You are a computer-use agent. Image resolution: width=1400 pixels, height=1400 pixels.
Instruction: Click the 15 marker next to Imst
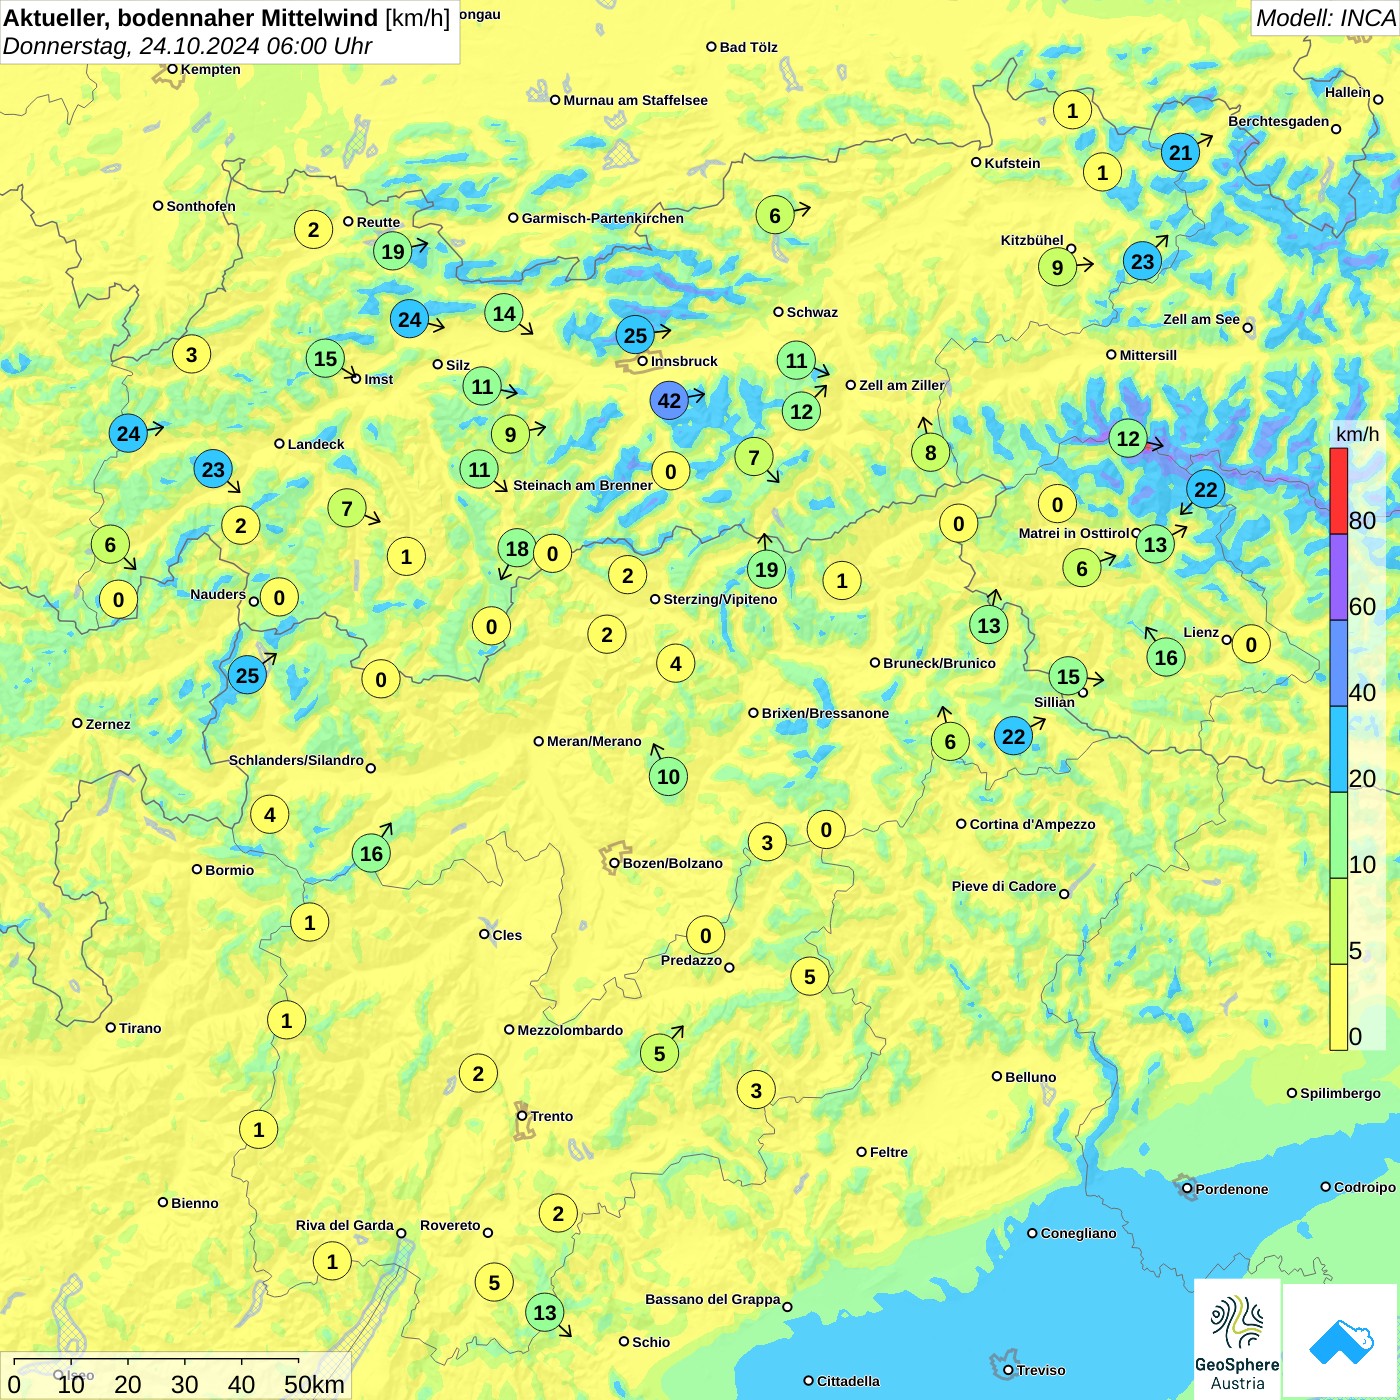(x=325, y=358)
